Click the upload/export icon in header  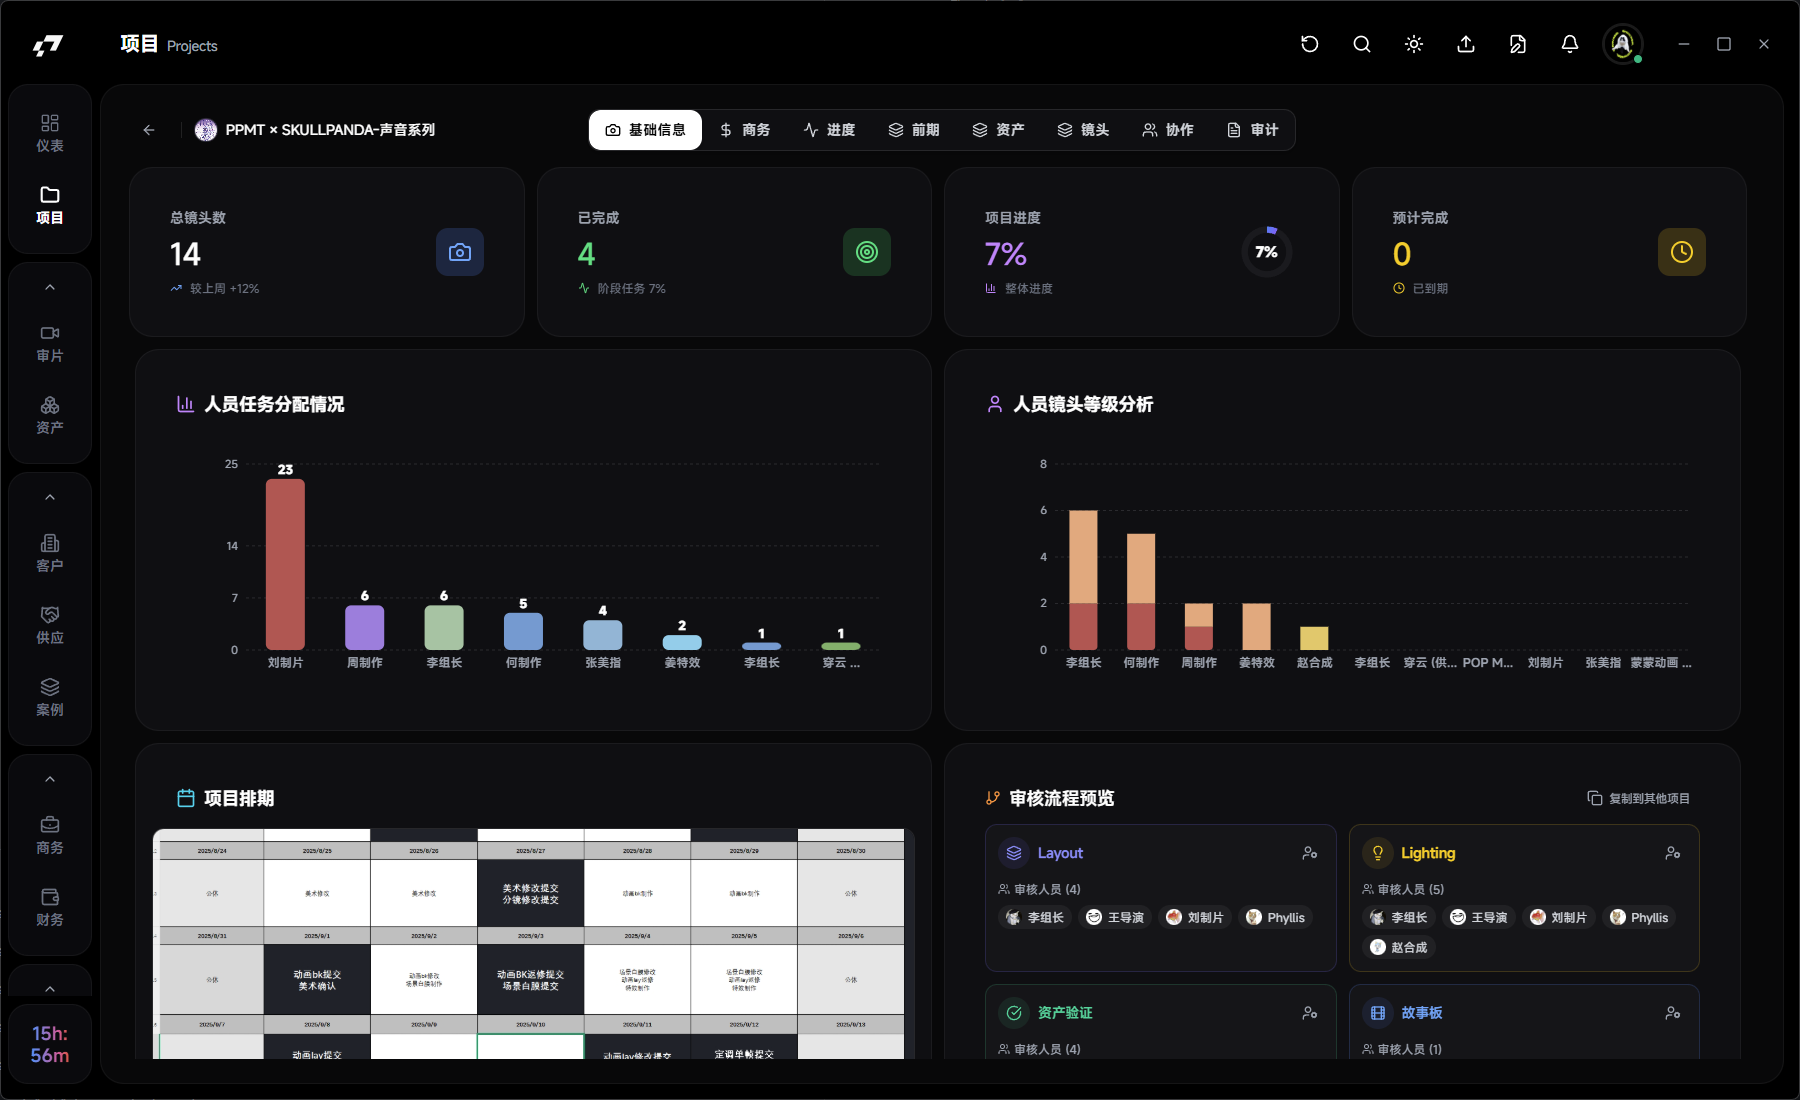coord(1465,44)
